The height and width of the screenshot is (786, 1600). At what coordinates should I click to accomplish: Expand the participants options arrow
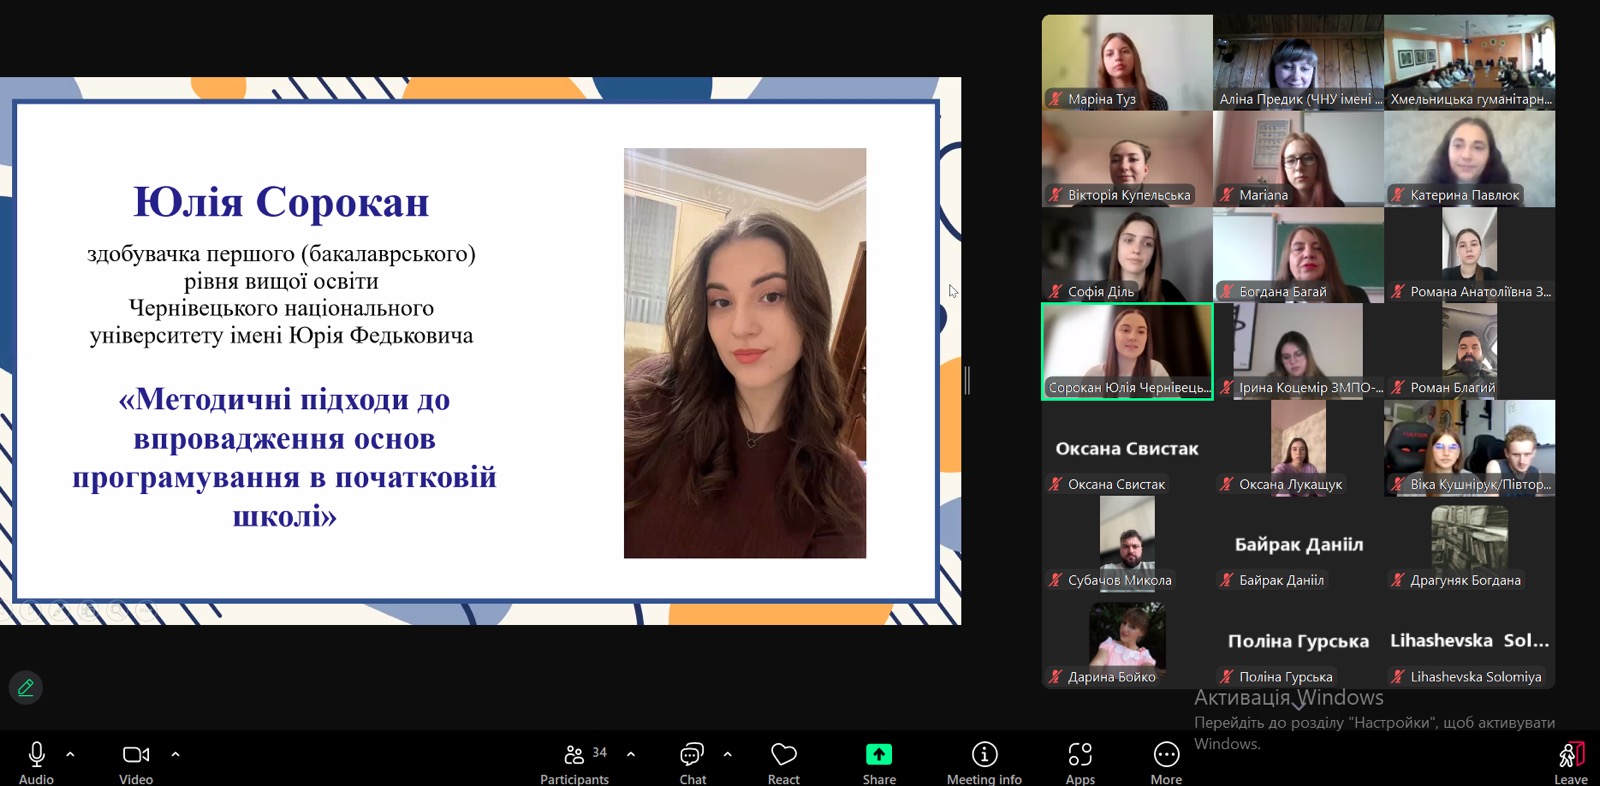631,754
